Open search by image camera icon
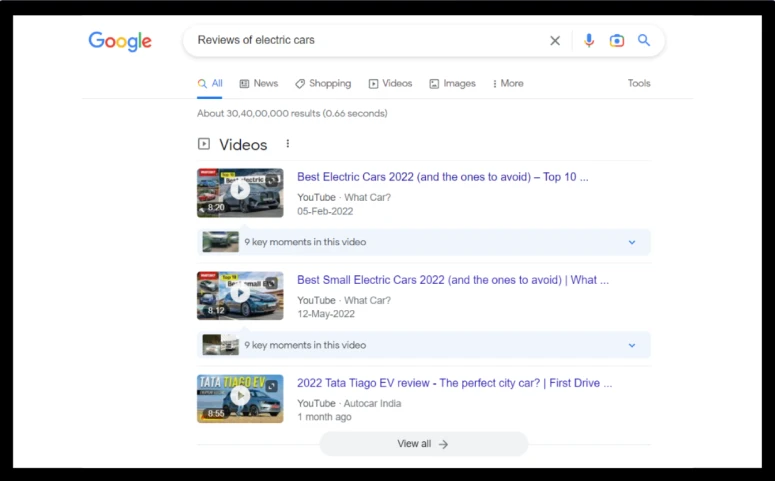This screenshot has width=775, height=481. 616,41
